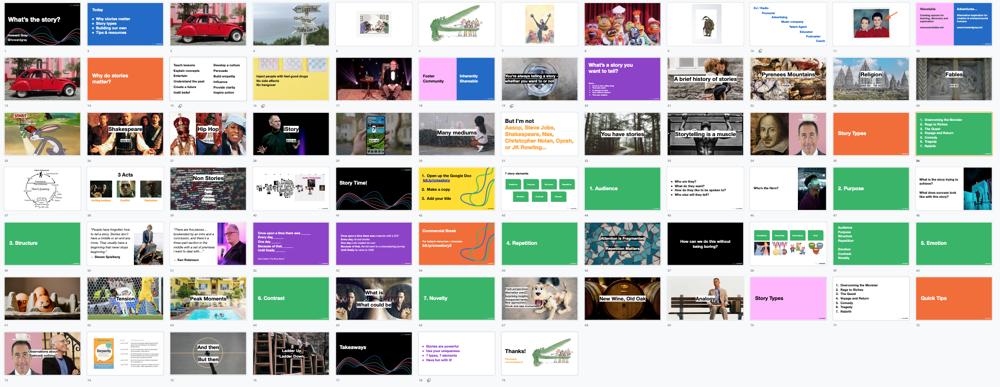Select the 'Pyrenees Mountains' slide
This screenshot has width=1000, height=387.
788,79
